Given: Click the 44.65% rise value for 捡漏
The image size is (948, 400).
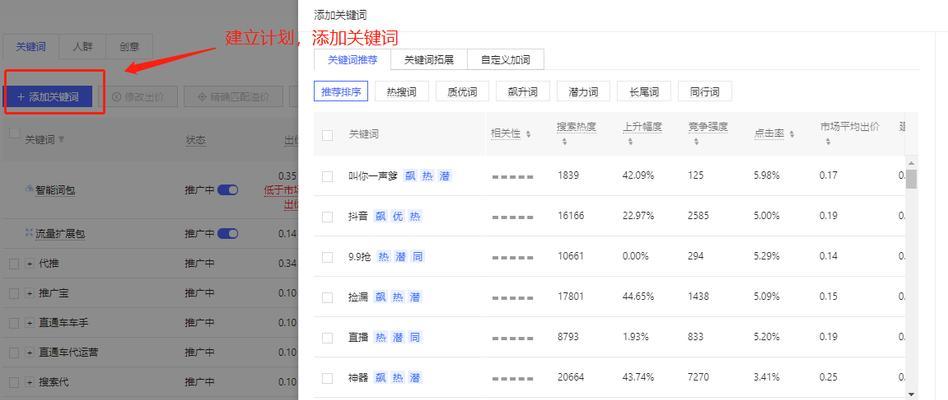Looking at the screenshot, I should [638, 296].
